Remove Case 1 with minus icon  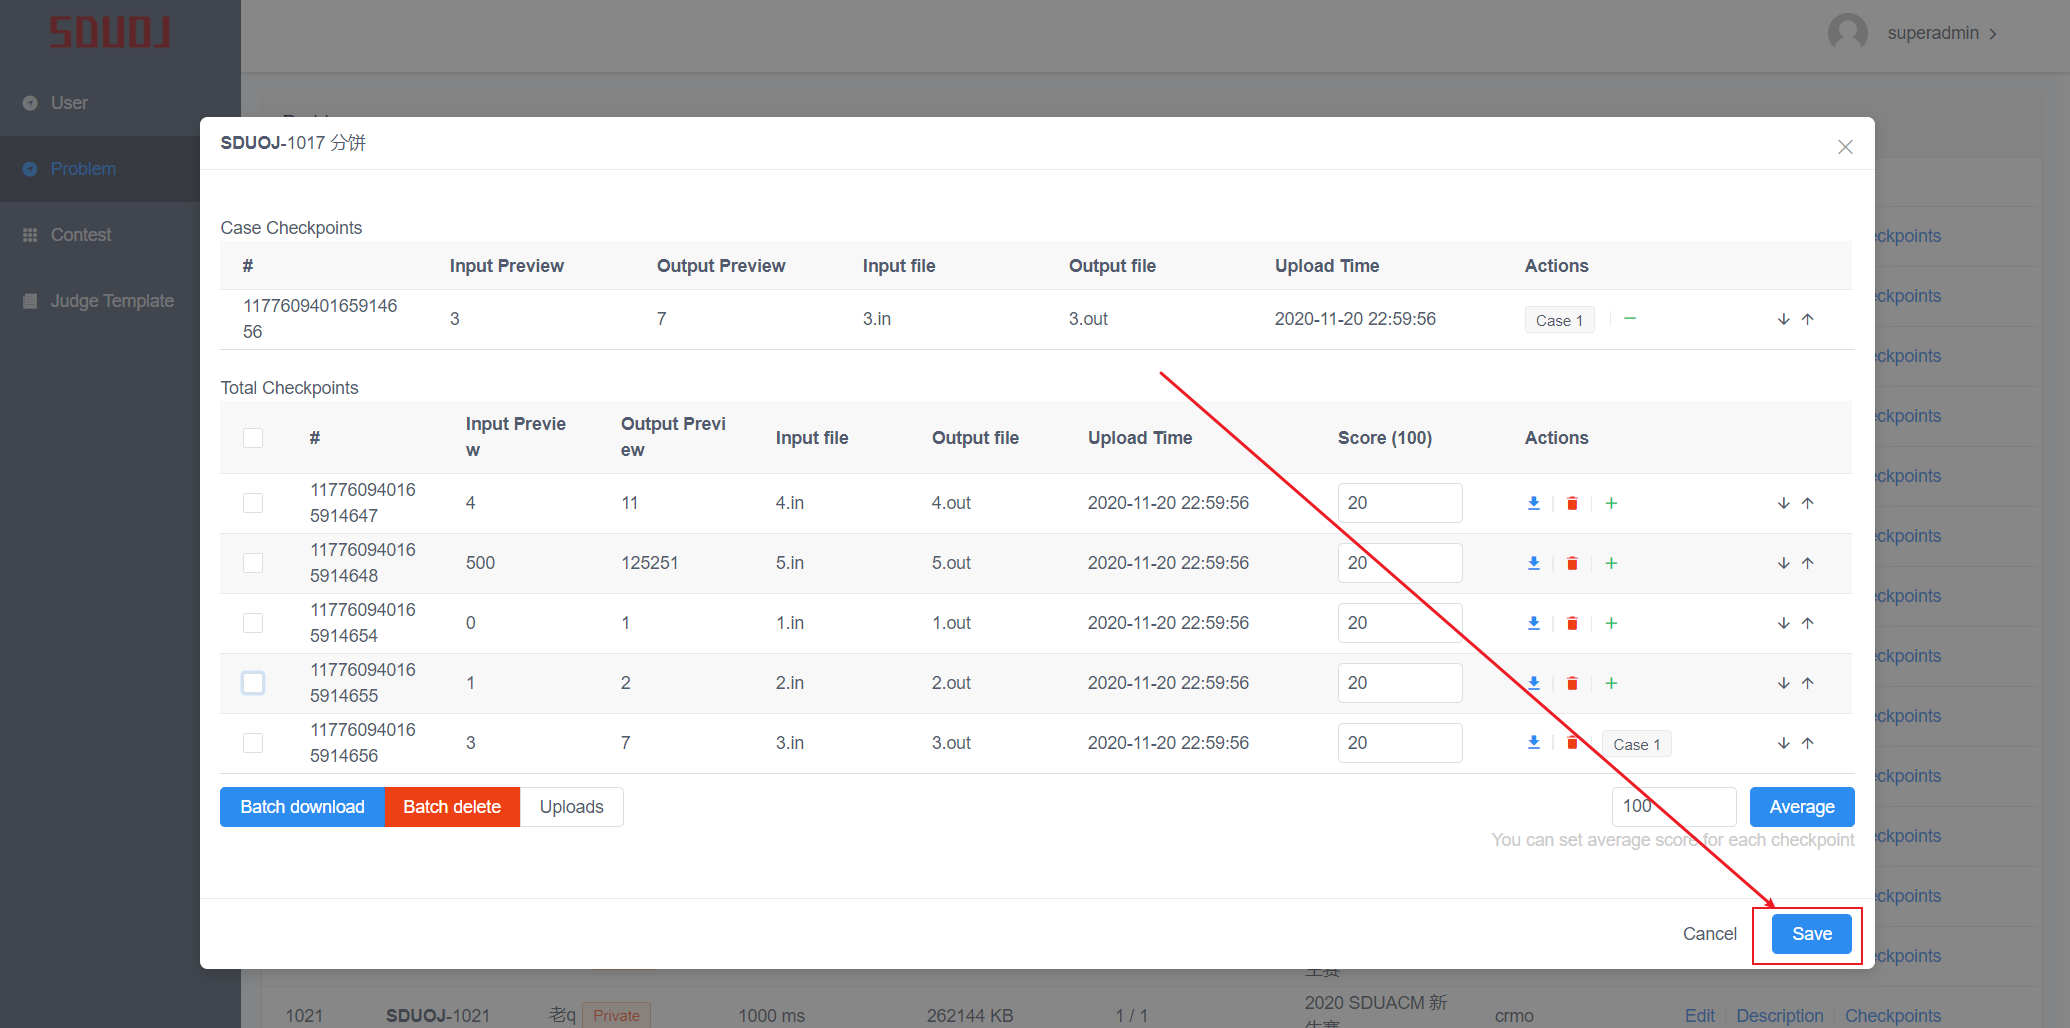click(x=1630, y=319)
